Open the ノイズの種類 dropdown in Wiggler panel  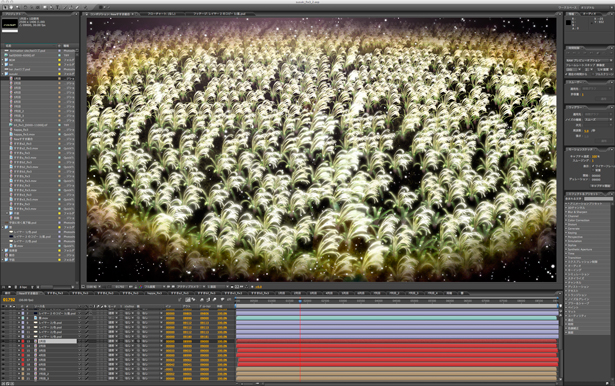tap(598, 119)
